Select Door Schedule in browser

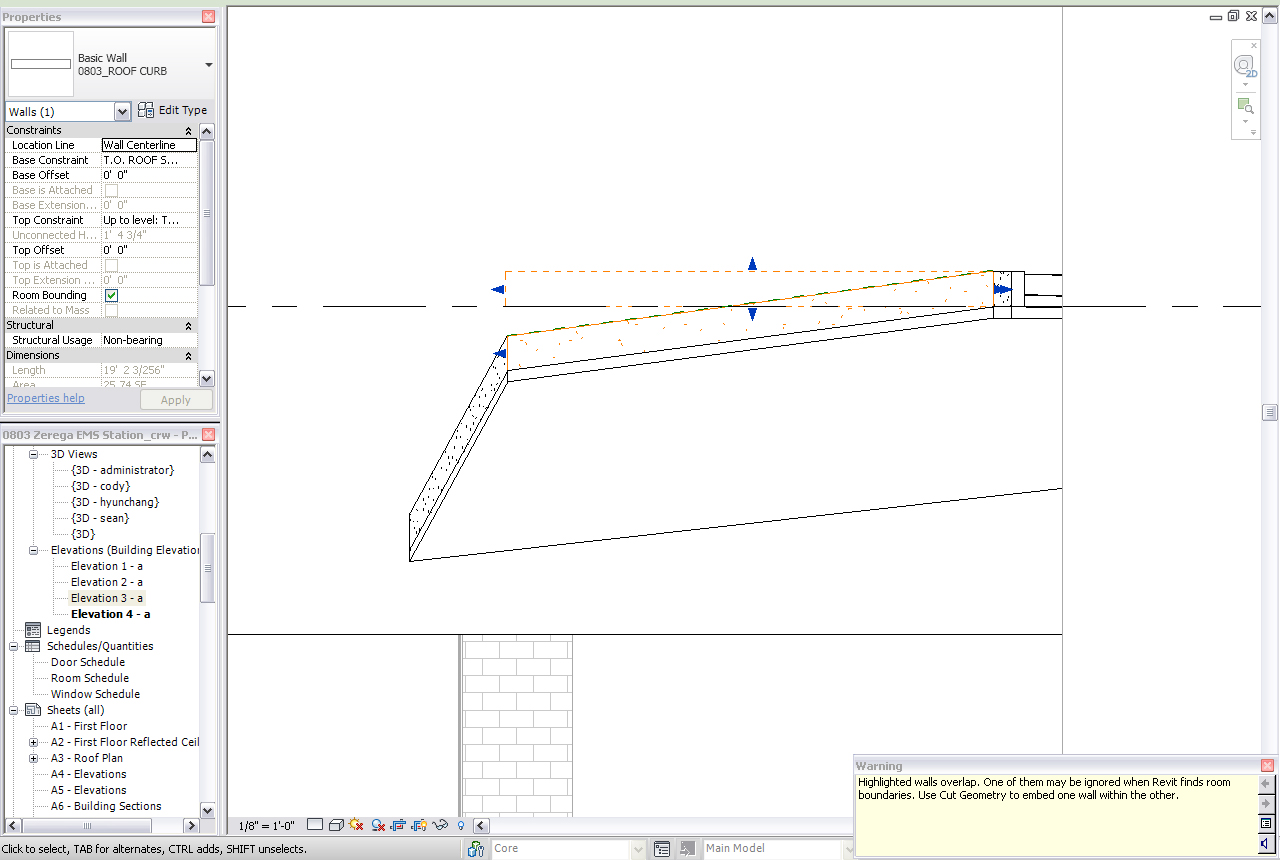pos(88,662)
